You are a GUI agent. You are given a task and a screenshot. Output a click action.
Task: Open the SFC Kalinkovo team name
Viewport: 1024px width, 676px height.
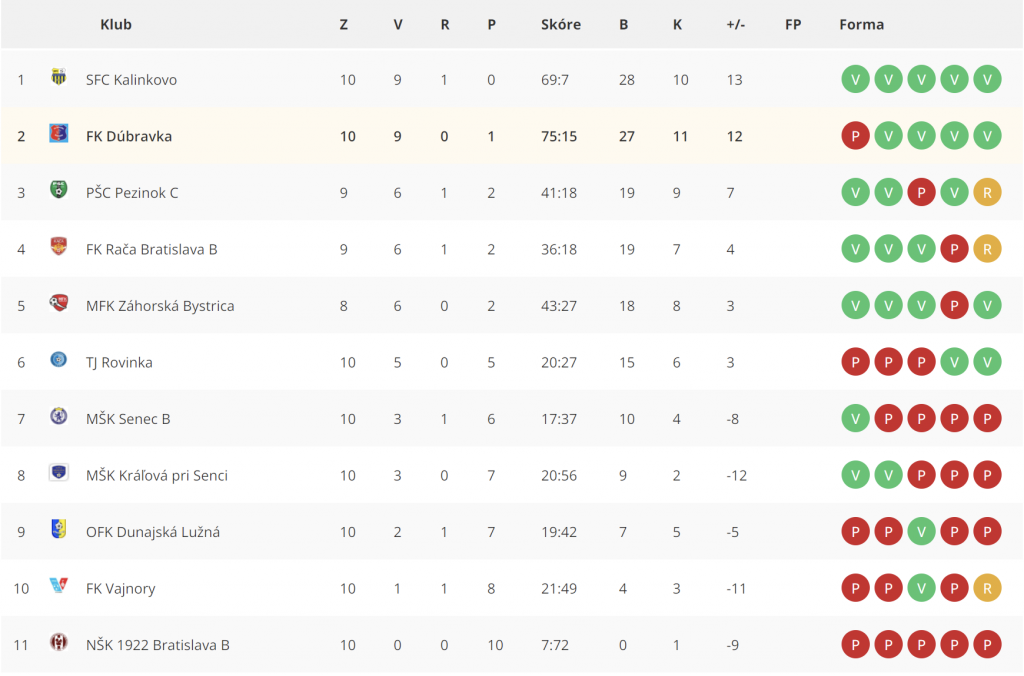click(131, 80)
